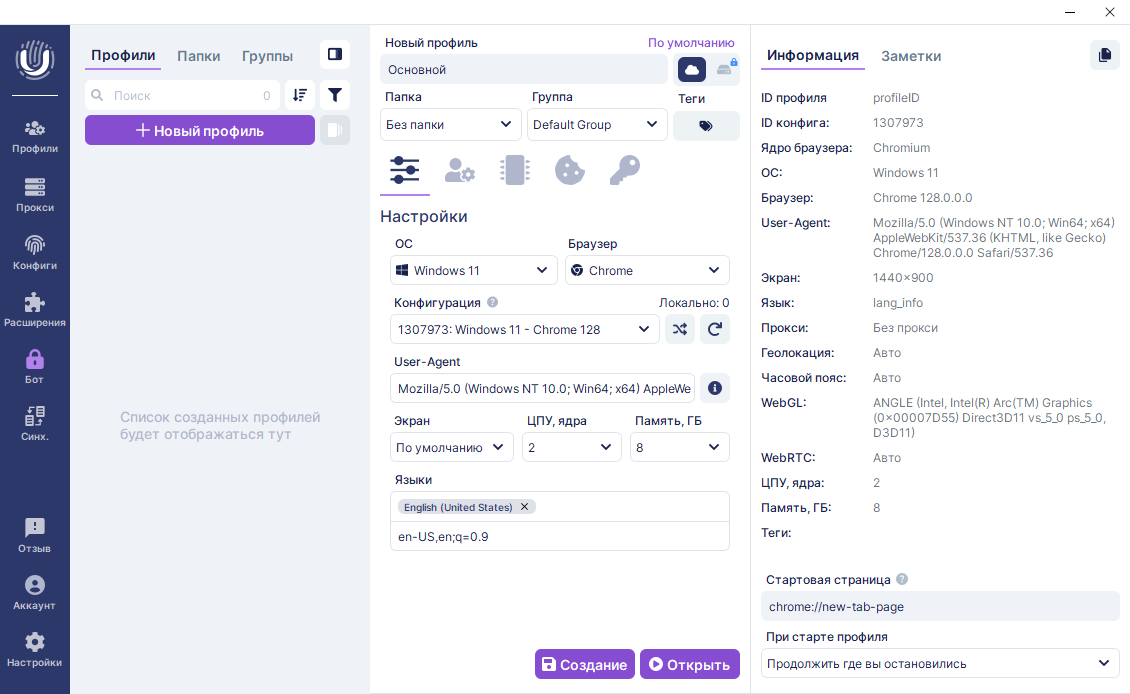Screen dimensions: 1130x694
Task: Open the Proxy section in sidebar
Action: (35, 194)
